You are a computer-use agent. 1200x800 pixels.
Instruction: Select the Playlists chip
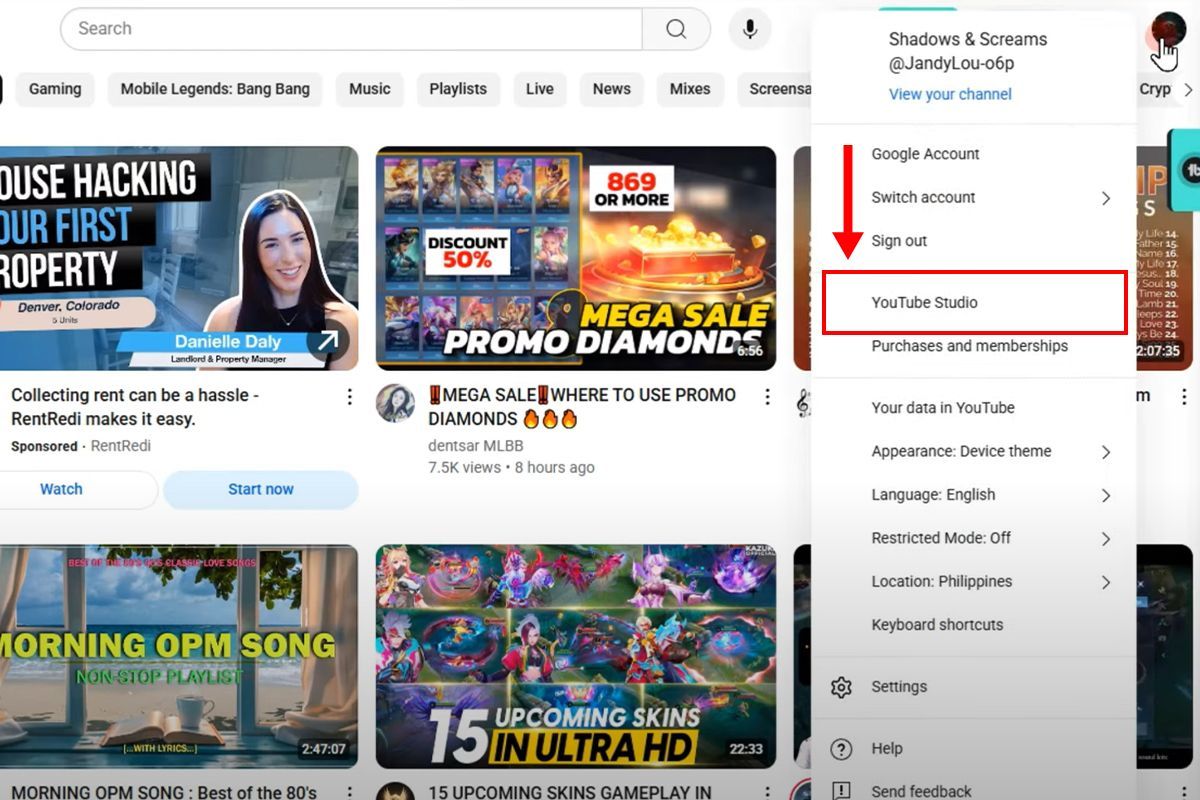point(458,89)
